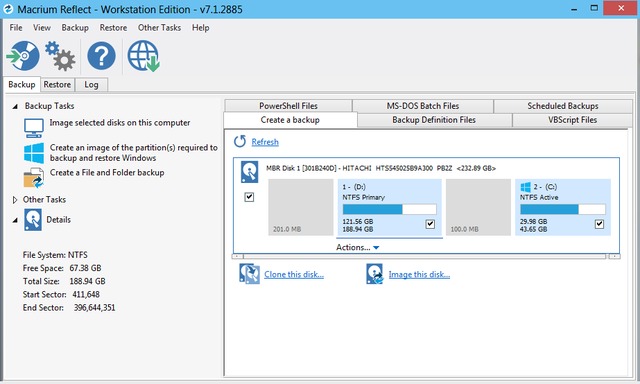Click the Macrium Reflect title bar logo
640x384 pixels.
[x=8, y=9]
